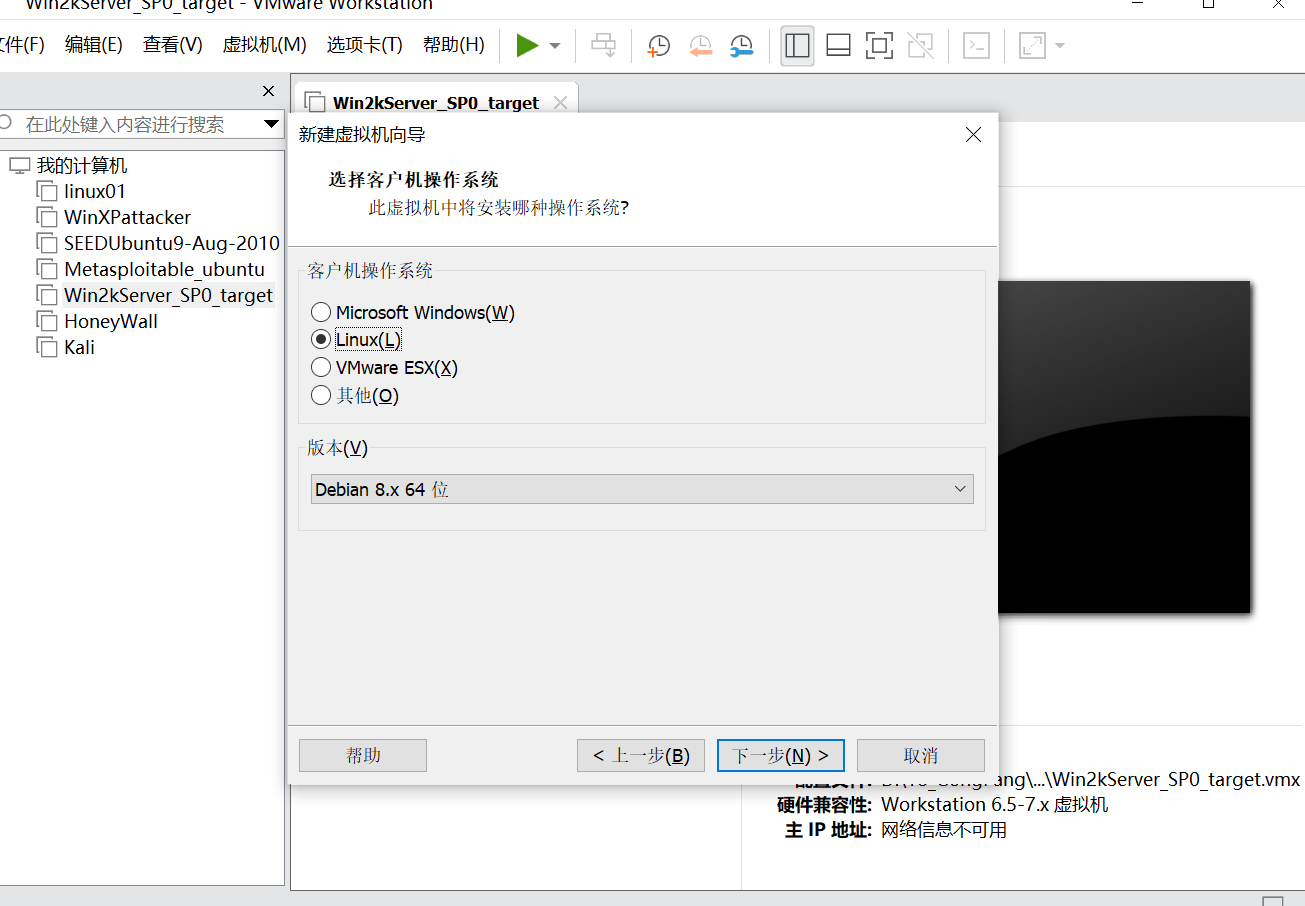Screen dimensions: 1305x906
Task: Select the VMware ESX(X) radio button
Action: coord(321,367)
